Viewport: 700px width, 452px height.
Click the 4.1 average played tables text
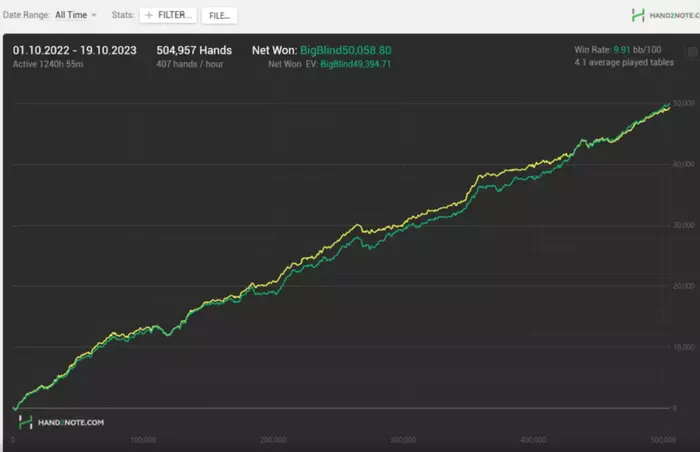point(624,63)
